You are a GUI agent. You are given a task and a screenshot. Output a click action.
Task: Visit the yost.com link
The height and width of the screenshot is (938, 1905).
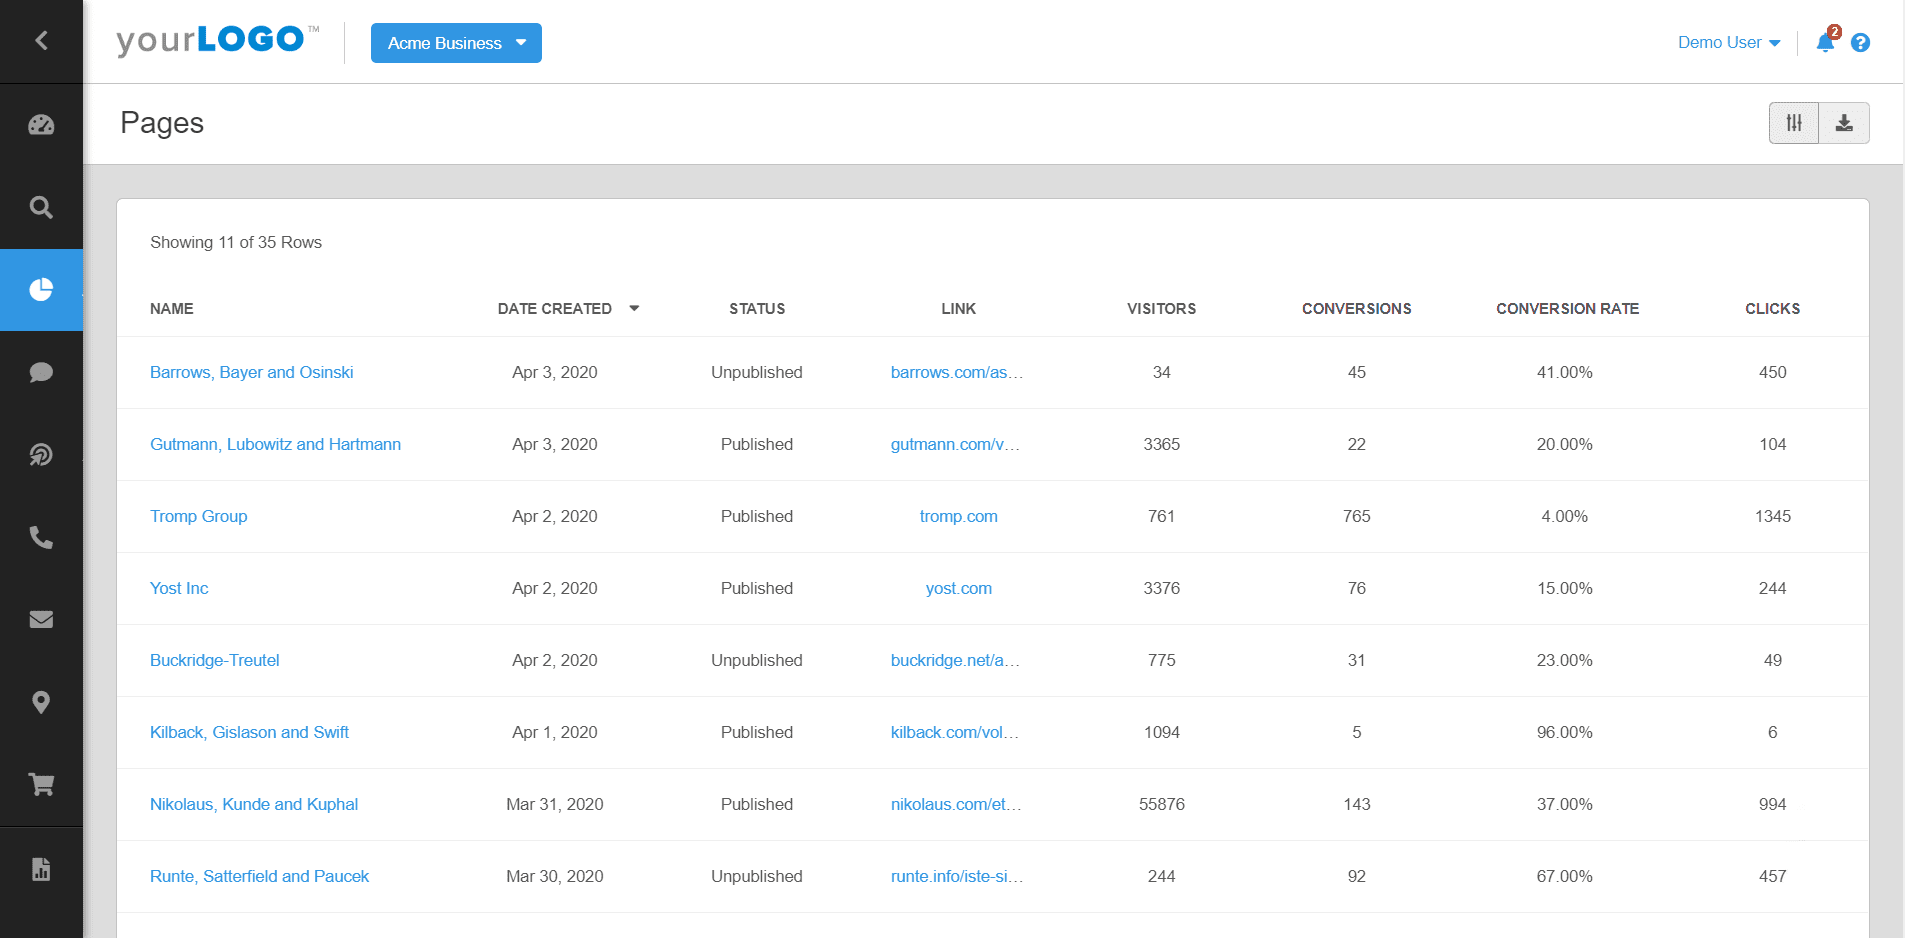(958, 588)
